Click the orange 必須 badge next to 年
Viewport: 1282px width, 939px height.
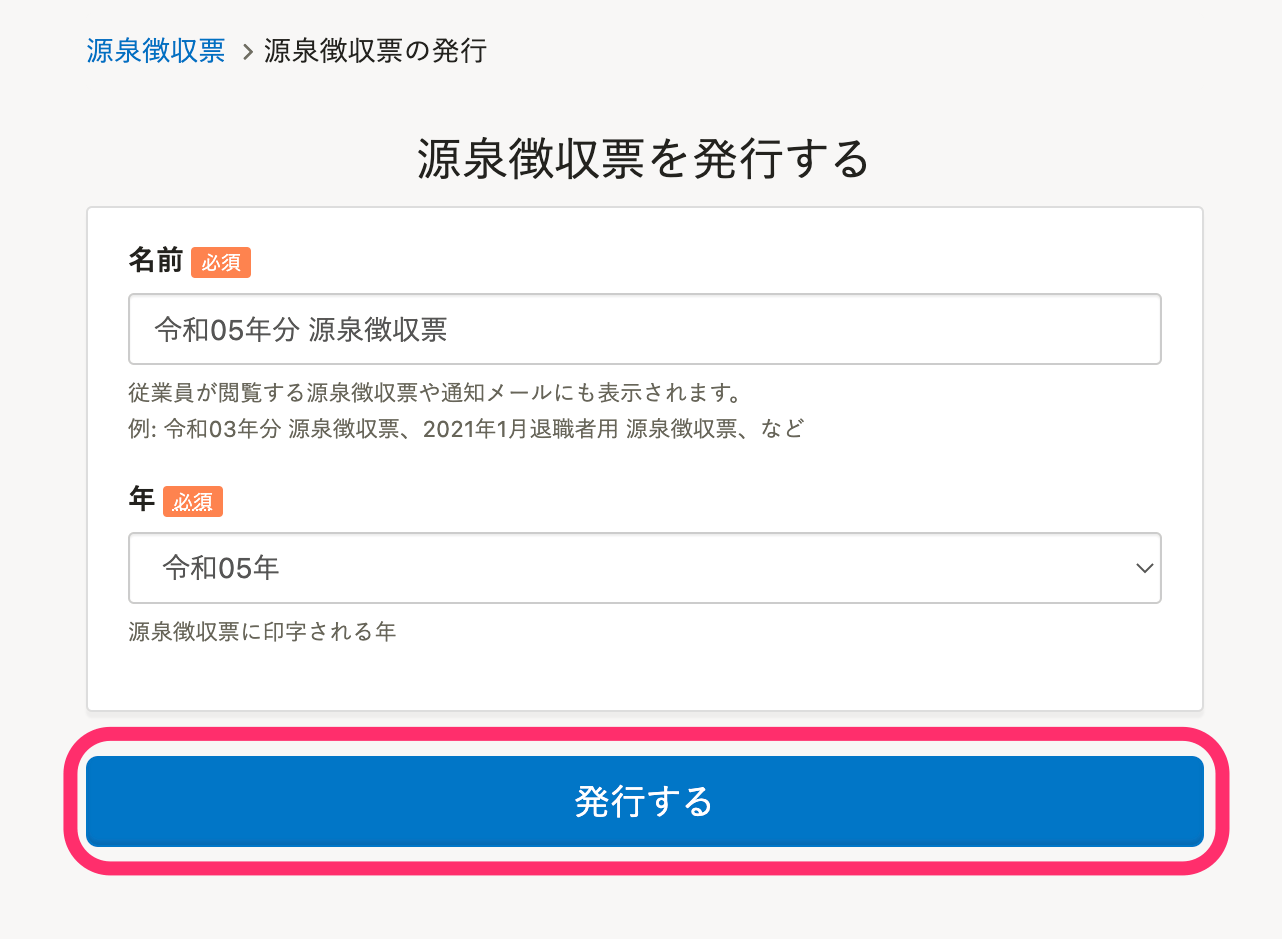click(x=192, y=501)
